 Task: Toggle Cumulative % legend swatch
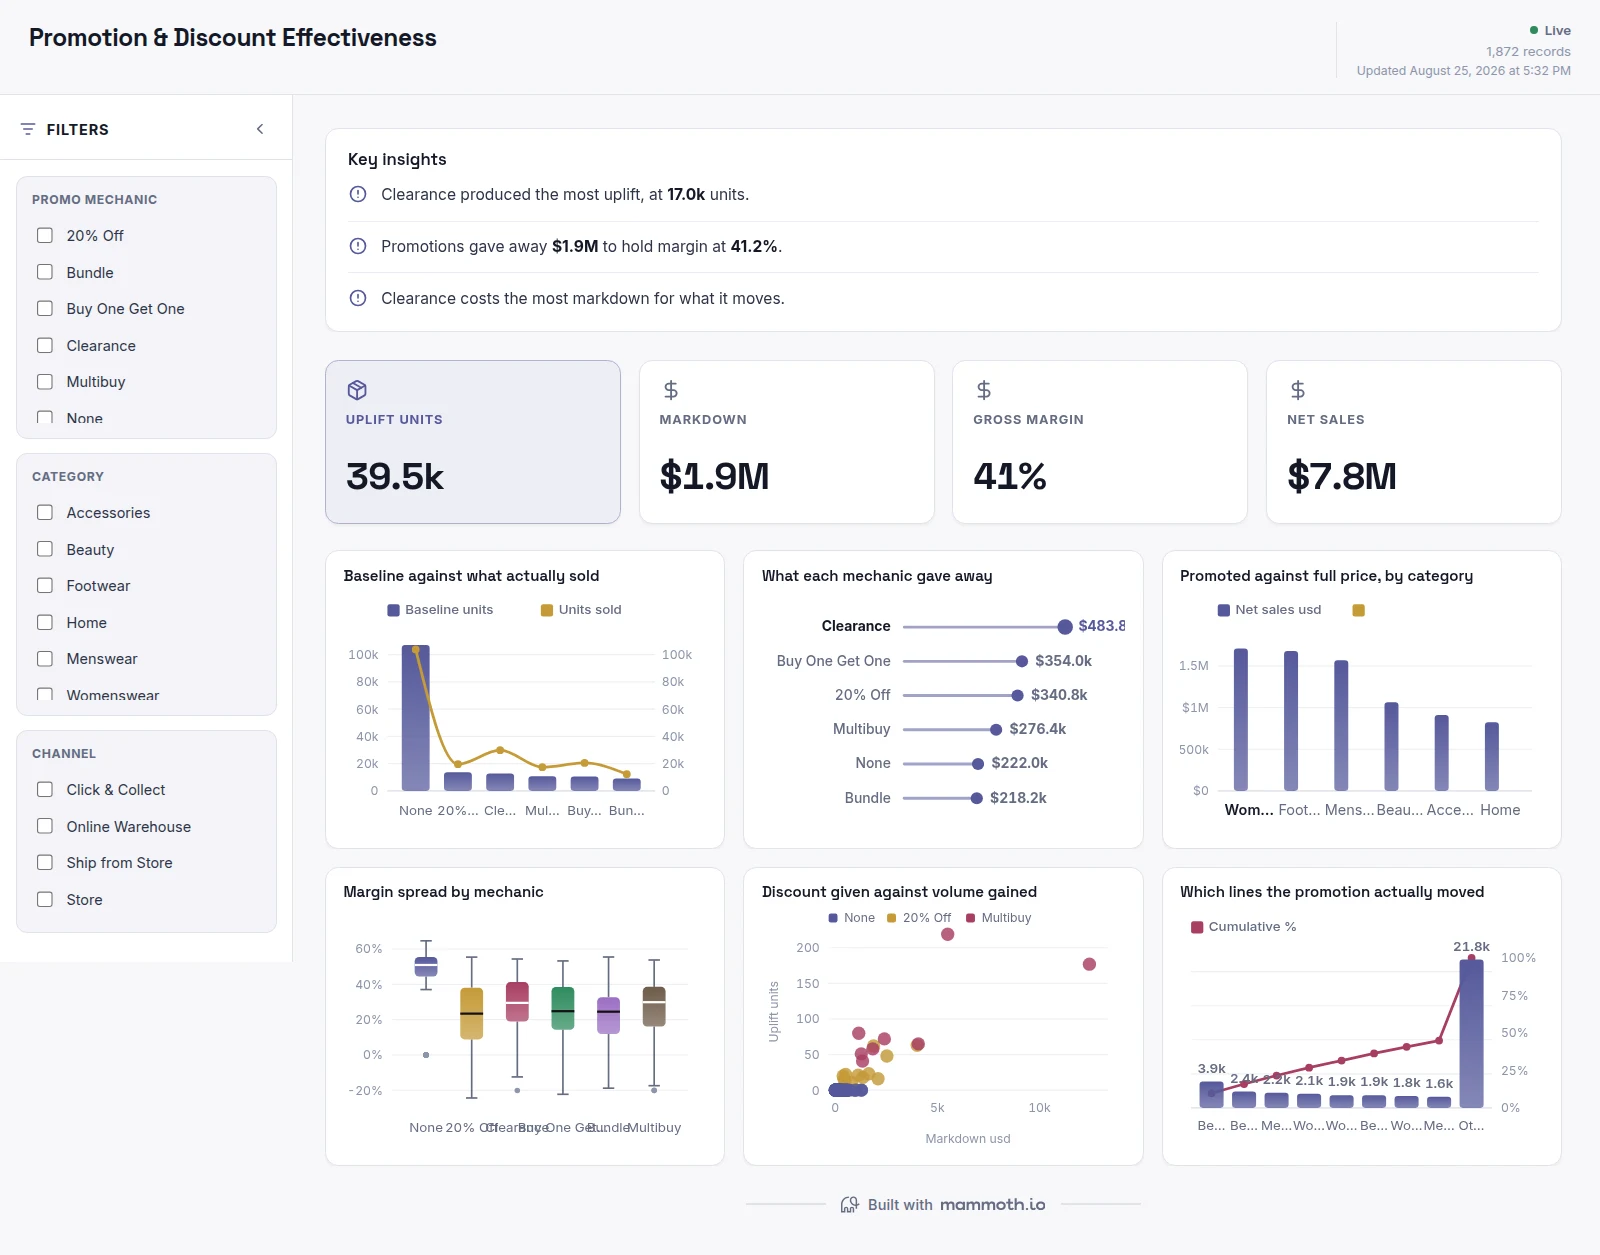tap(1197, 927)
